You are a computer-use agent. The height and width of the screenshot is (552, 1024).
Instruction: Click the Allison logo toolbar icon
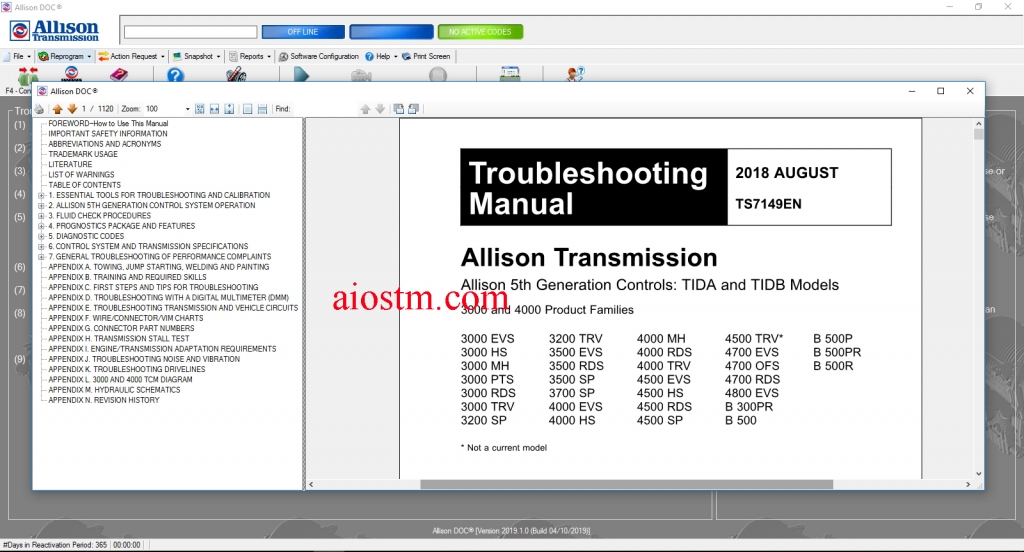[72, 74]
